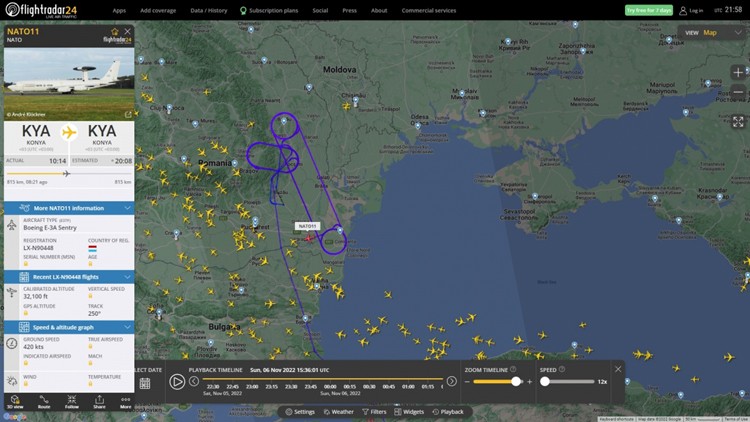Open the View Map dropdown
Image resolution: width=750 pixels, height=422 pixels.
tap(713, 33)
